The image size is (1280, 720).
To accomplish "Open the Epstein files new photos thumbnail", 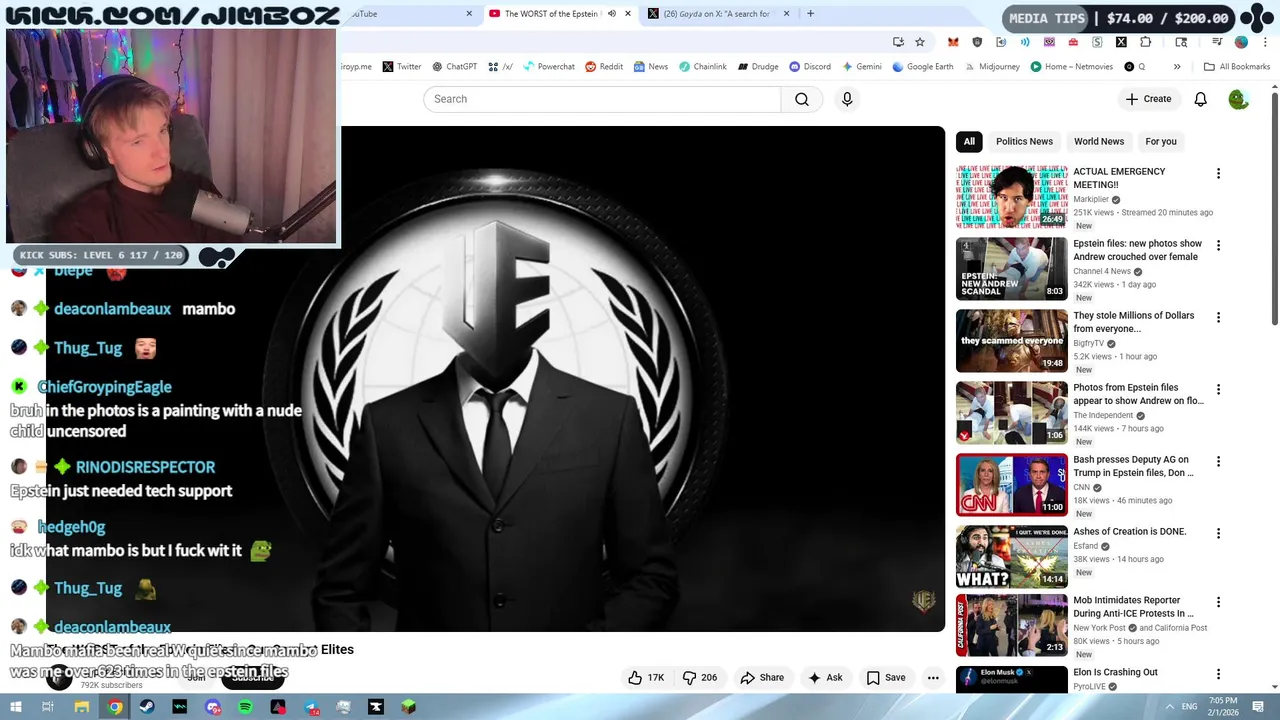I will point(1011,268).
